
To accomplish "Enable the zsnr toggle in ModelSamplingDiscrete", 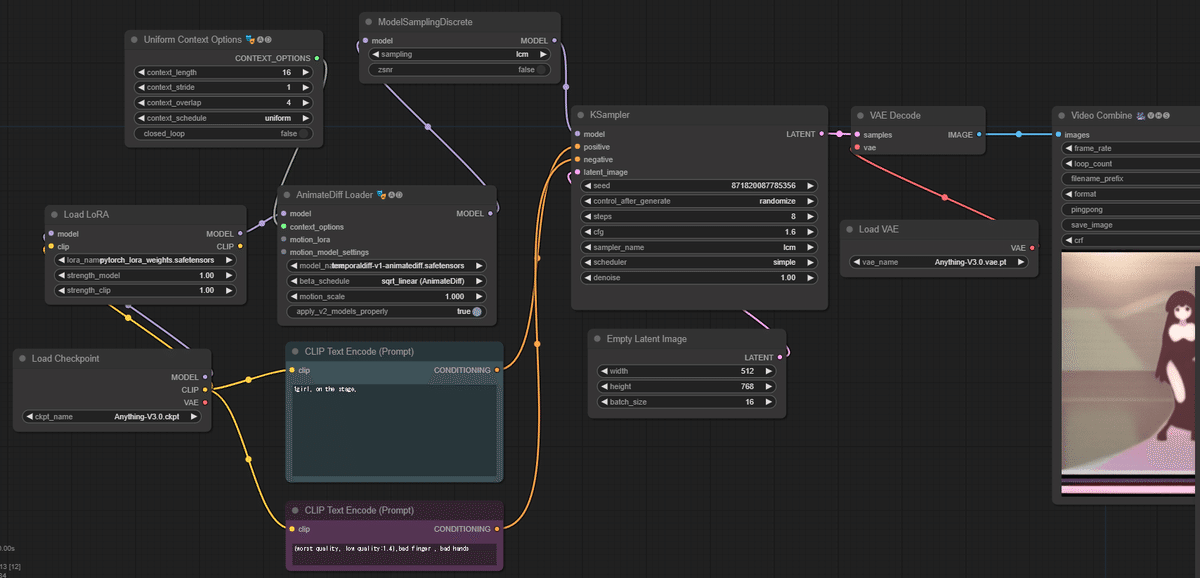I will click(x=542, y=70).
